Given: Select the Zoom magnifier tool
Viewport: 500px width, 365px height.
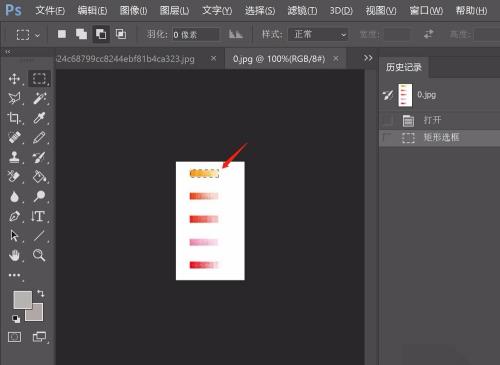Looking at the screenshot, I should [x=39, y=255].
